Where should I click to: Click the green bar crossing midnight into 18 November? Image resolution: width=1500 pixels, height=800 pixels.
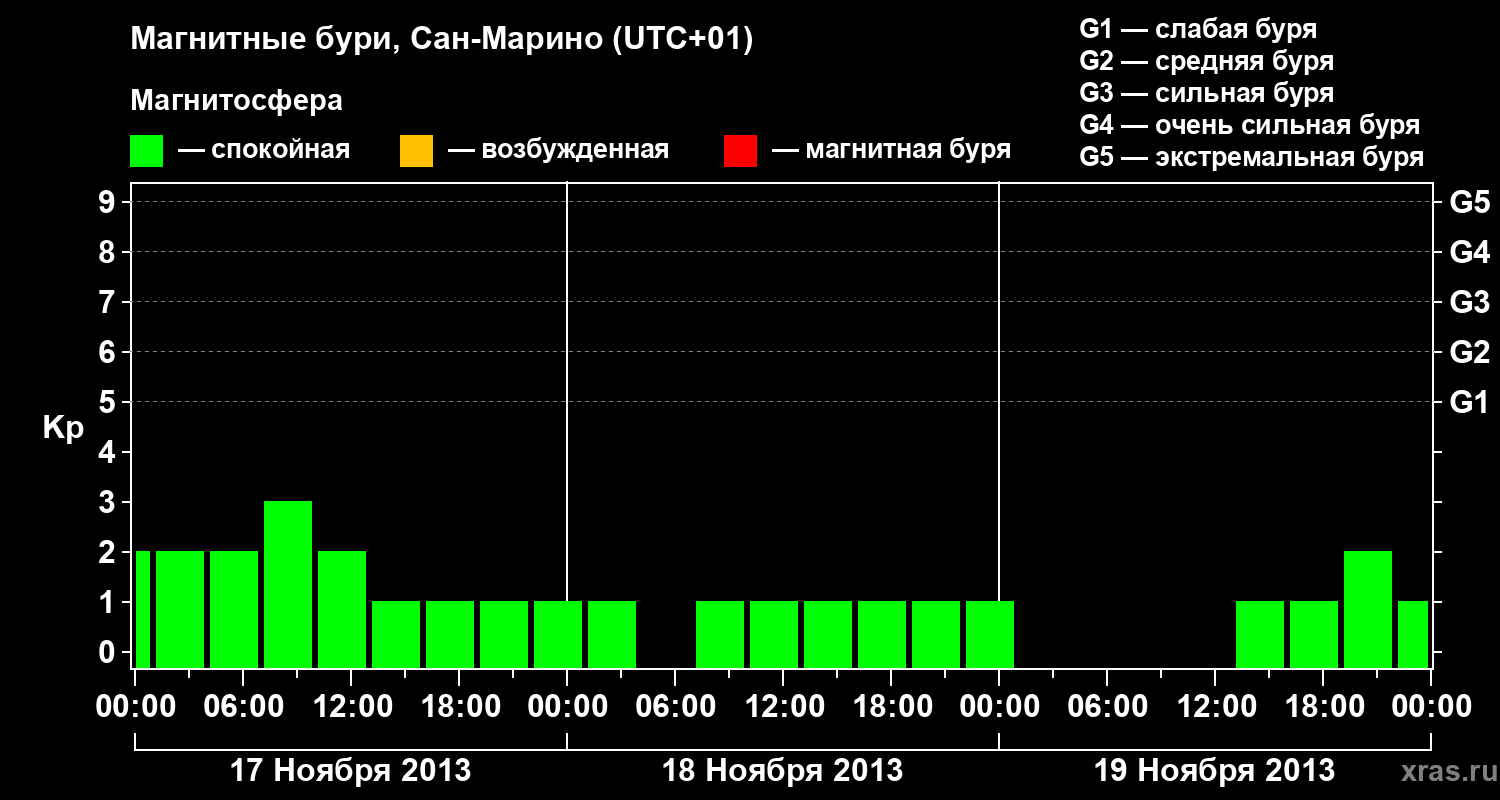point(558,634)
